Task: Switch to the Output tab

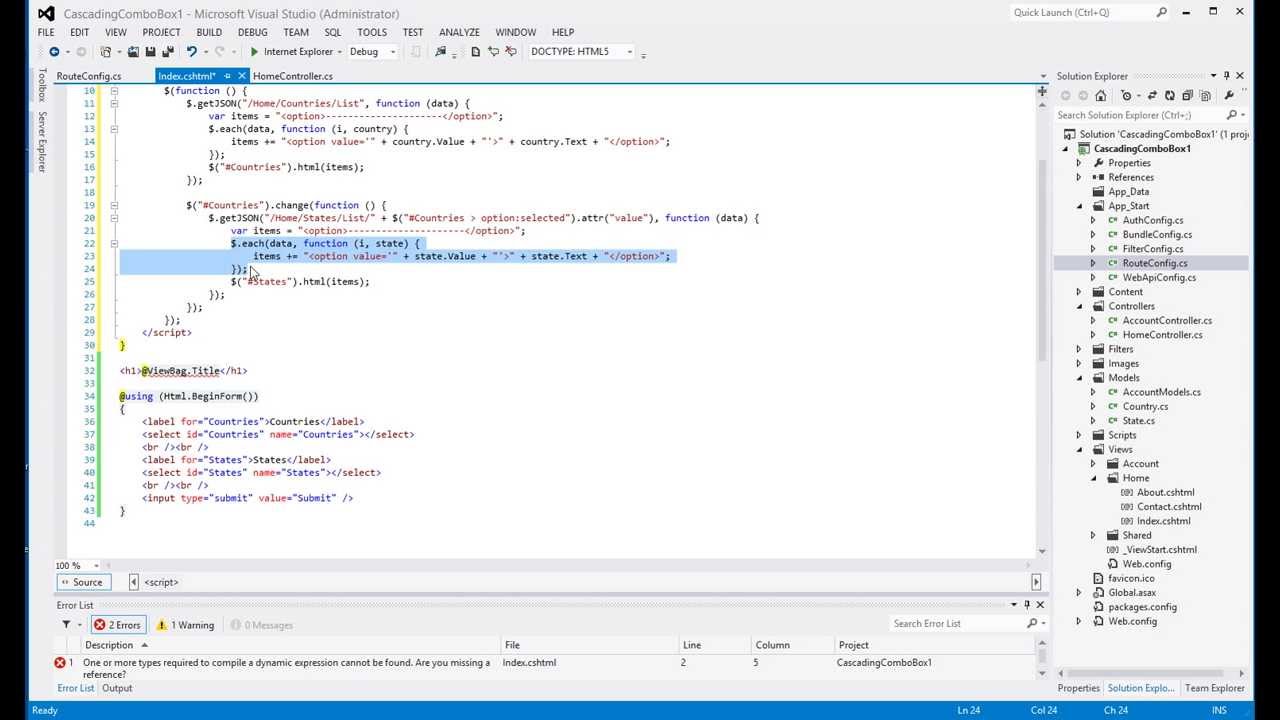Action: [117, 688]
